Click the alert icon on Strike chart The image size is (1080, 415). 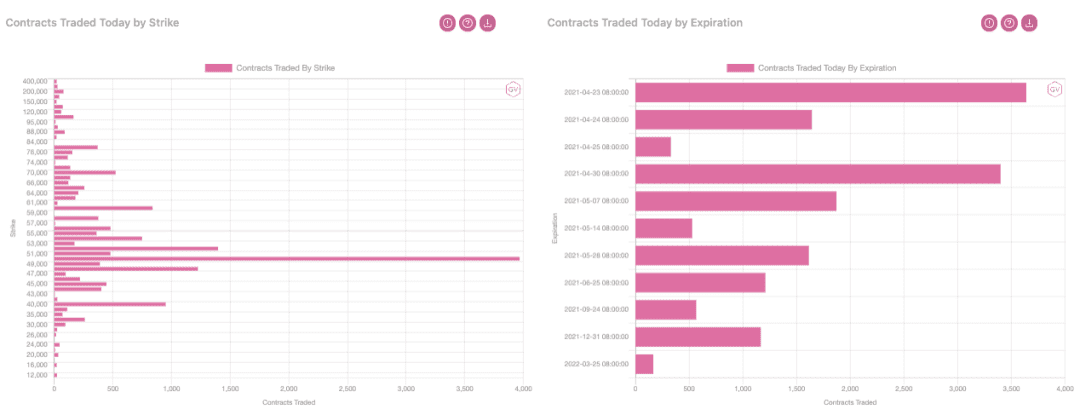448,23
